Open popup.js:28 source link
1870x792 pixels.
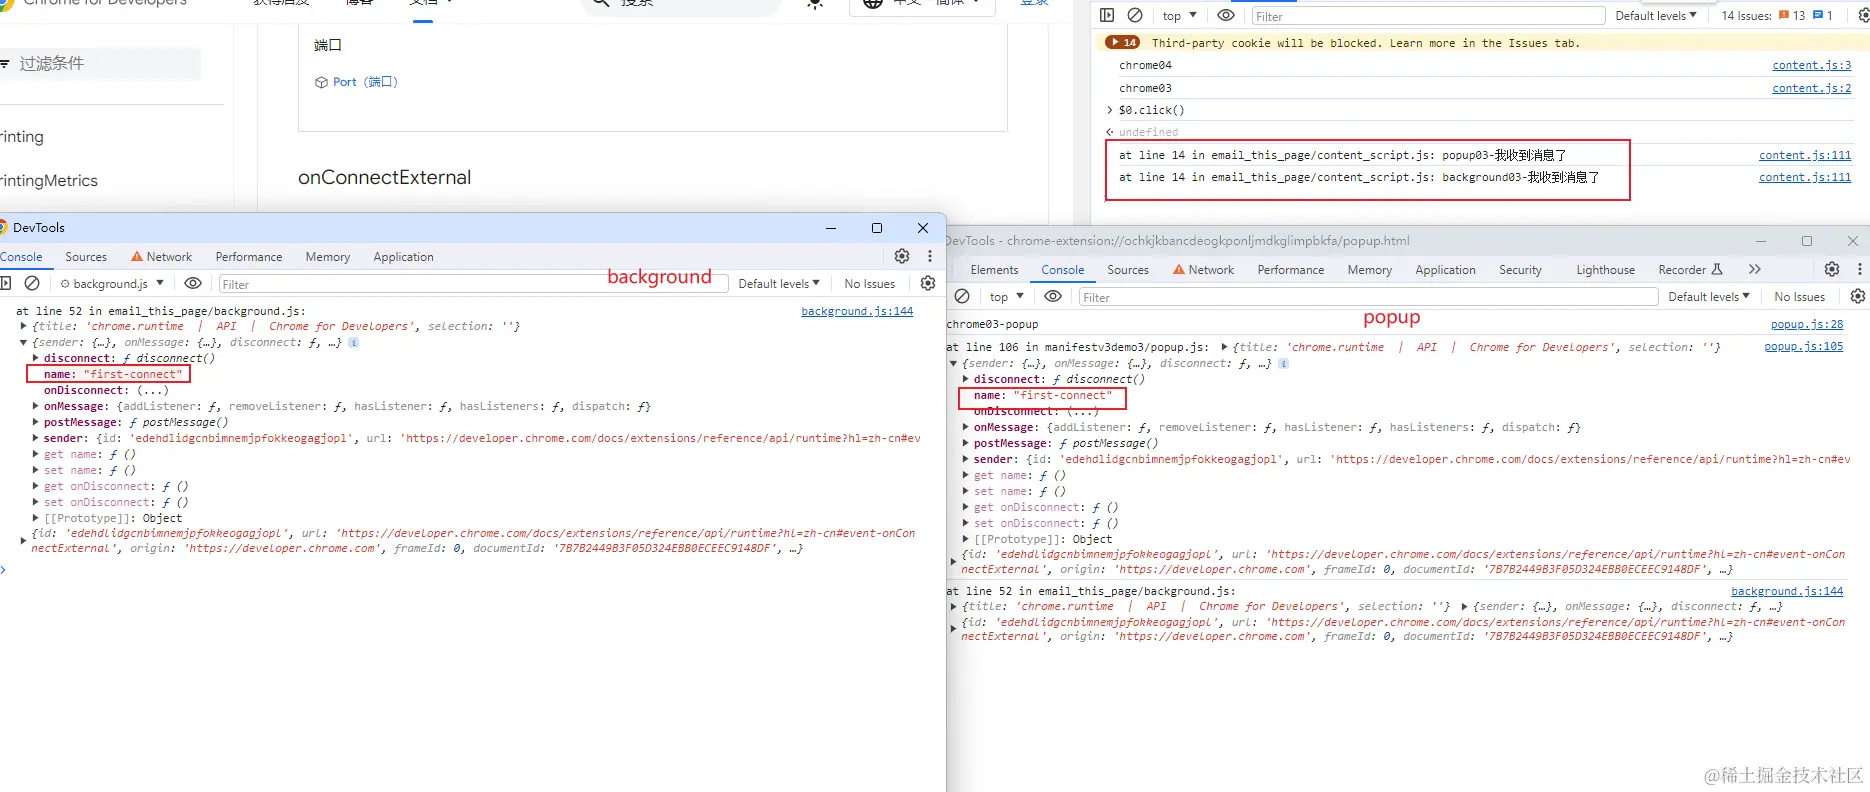[x=1806, y=324]
